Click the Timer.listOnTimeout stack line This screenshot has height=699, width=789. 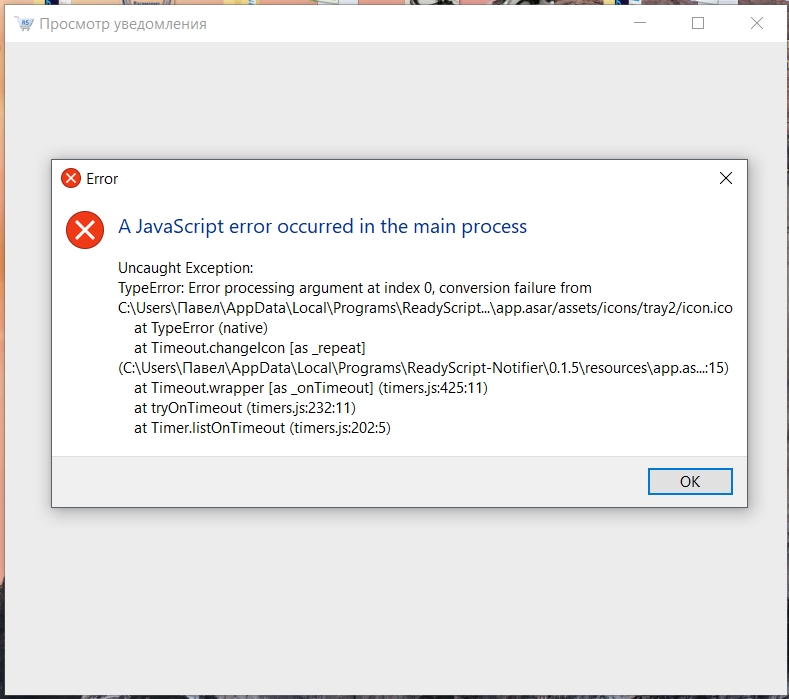[x=262, y=428]
